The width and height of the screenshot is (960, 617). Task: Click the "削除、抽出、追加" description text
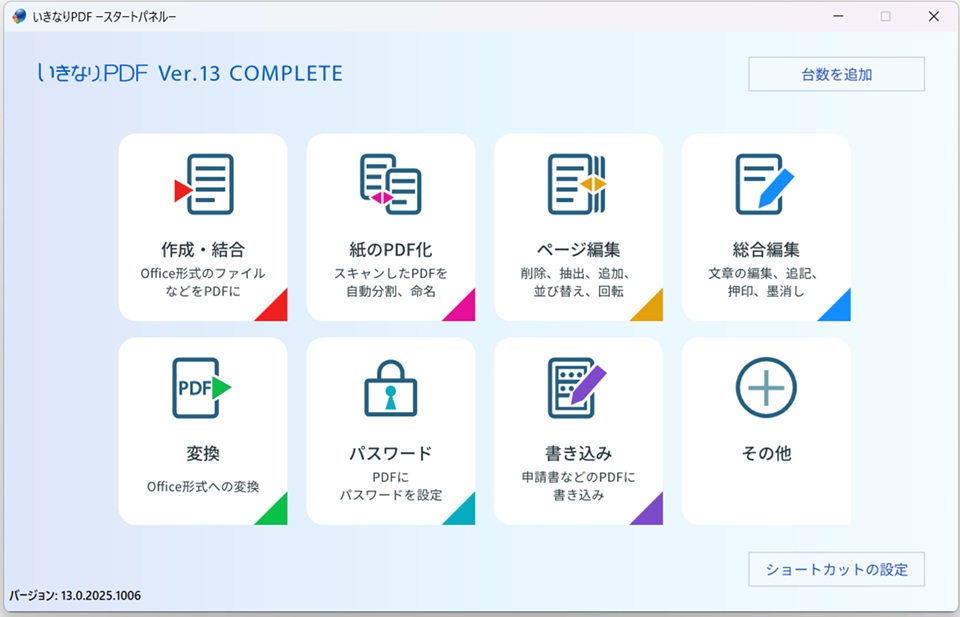tap(577, 273)
